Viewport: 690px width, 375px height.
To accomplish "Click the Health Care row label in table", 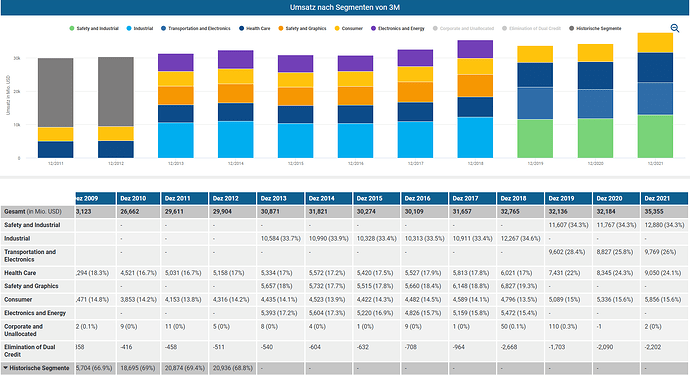I will point(20,273).
